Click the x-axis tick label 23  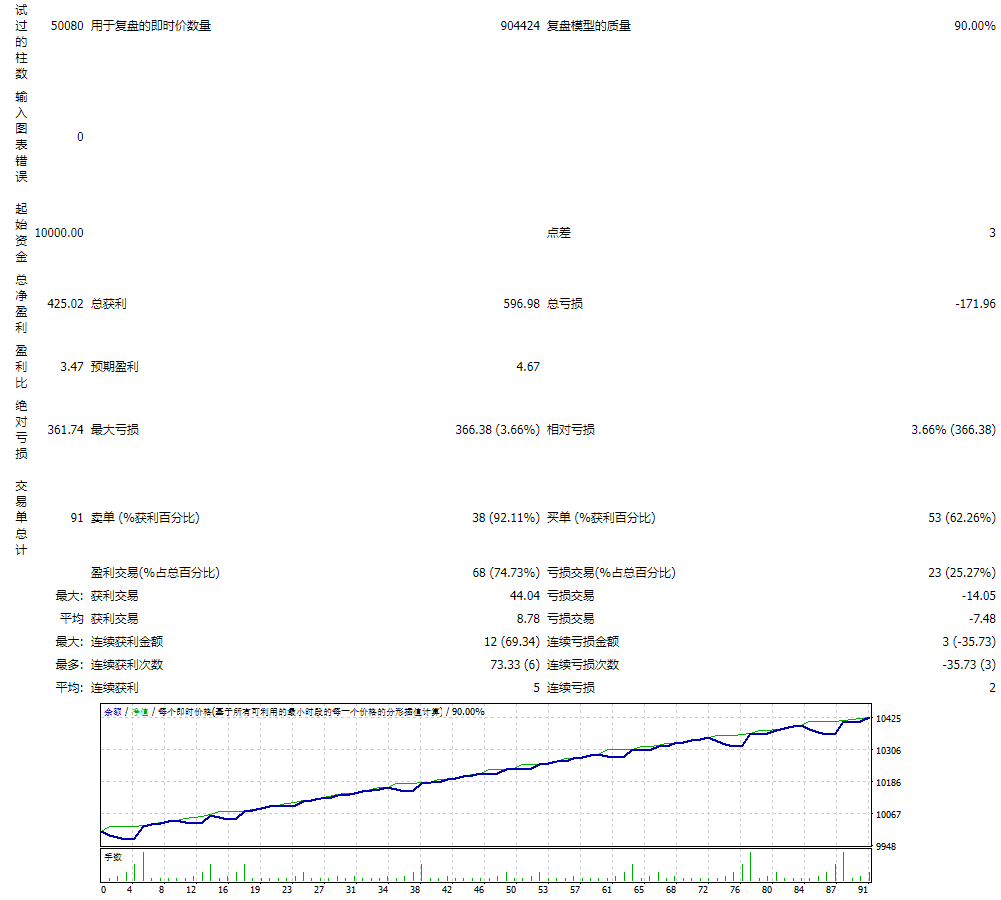[x=287, y=890]
